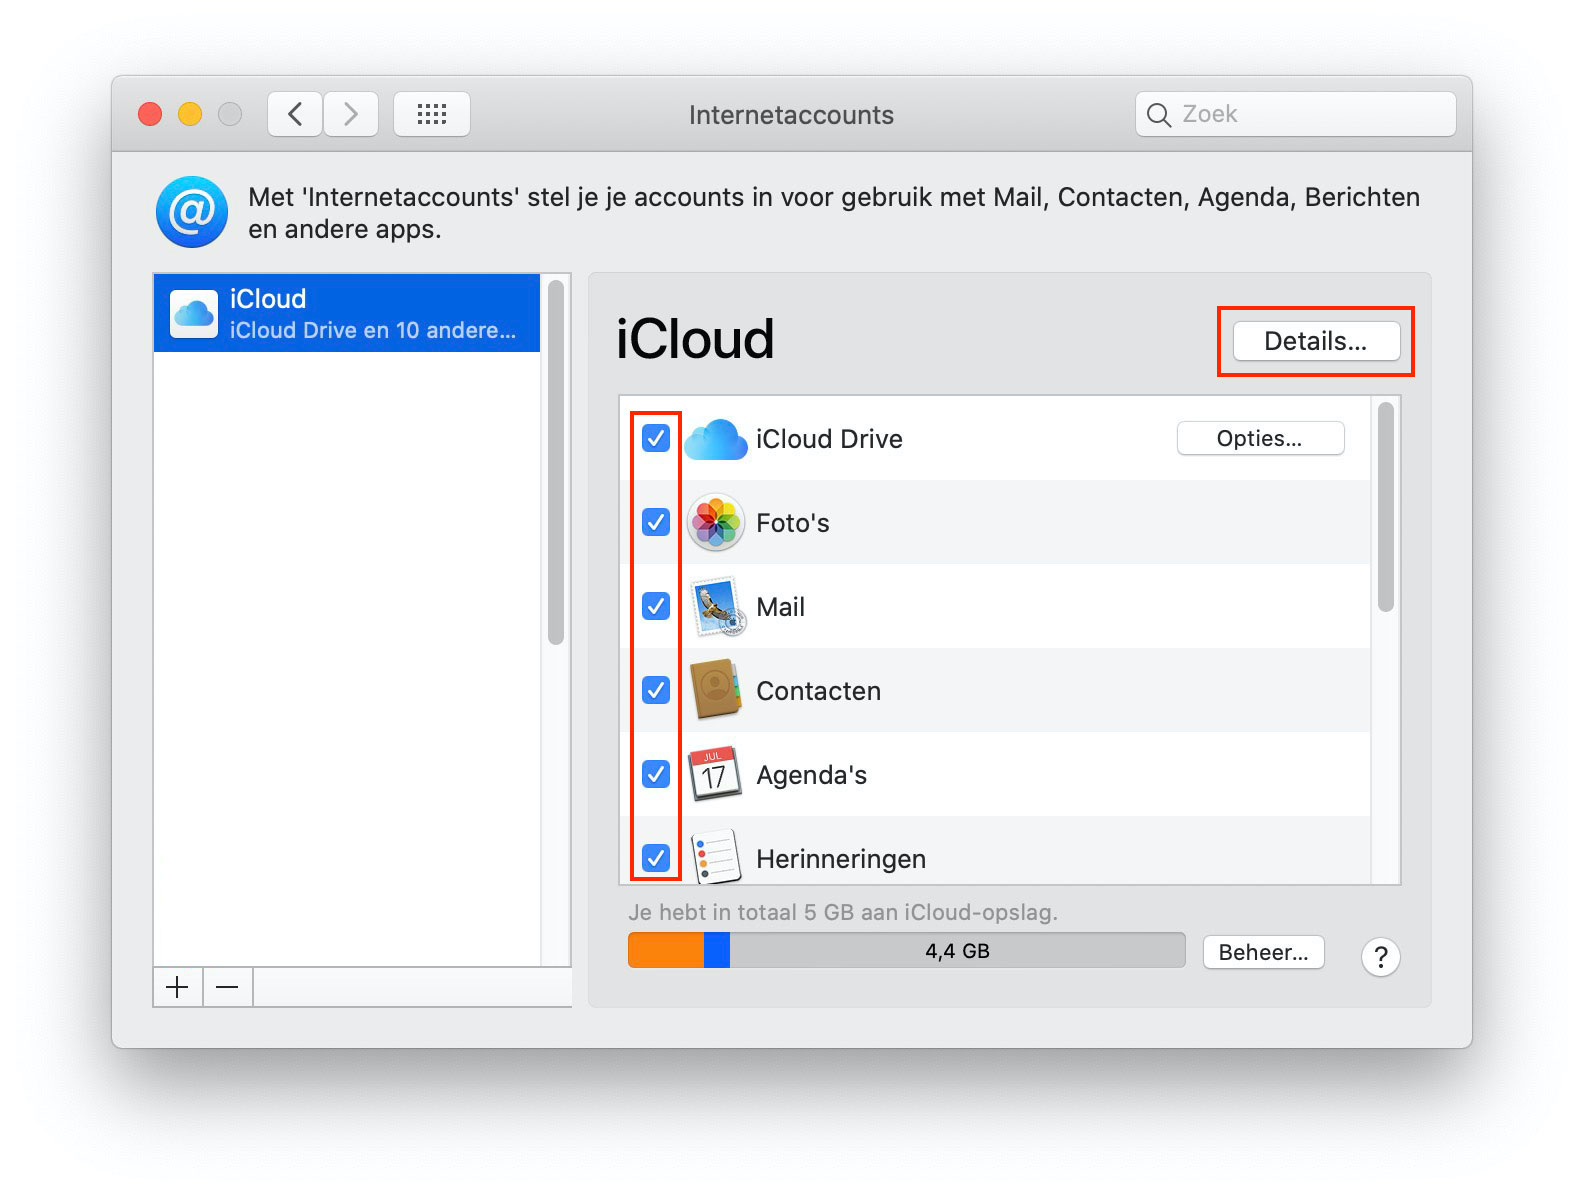
Task: Show all preferences grid button
Action: pyautogui.click(x=431, y=114)
